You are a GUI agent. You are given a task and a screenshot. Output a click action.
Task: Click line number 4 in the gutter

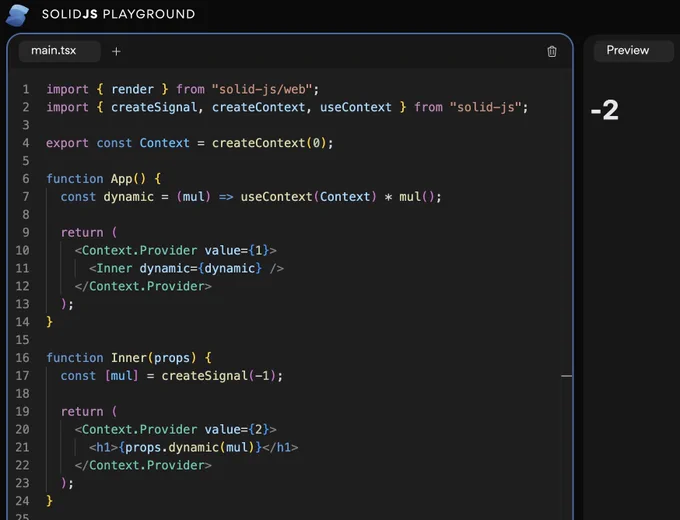click(26, 143)
